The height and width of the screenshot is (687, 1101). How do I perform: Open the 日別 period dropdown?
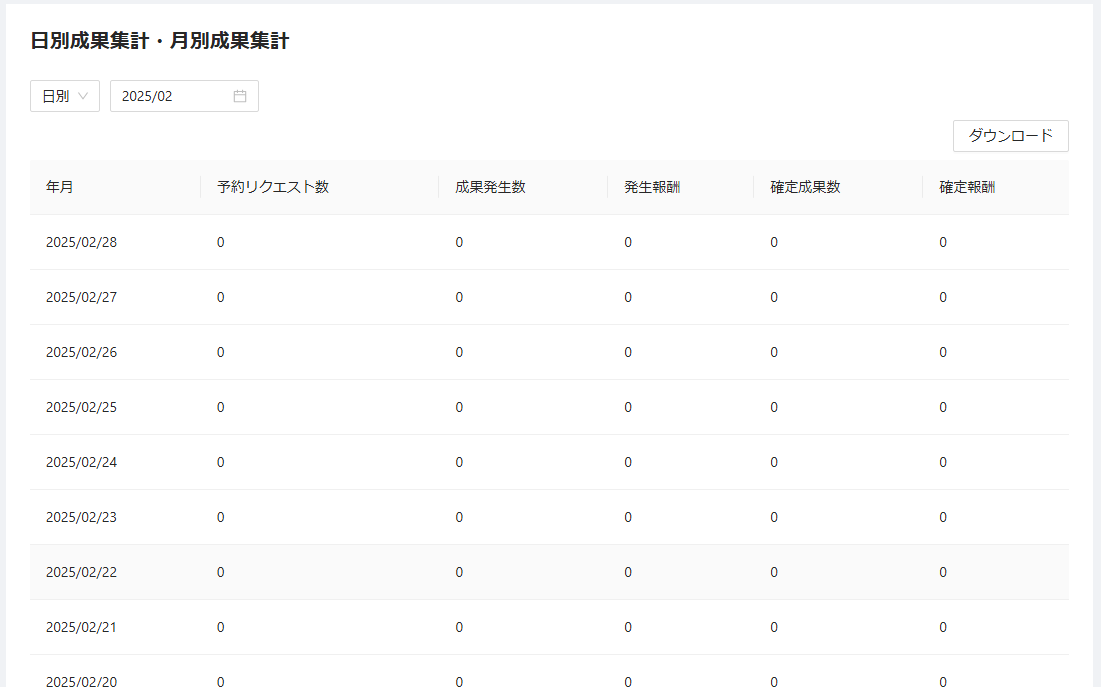tap(64, 95)
